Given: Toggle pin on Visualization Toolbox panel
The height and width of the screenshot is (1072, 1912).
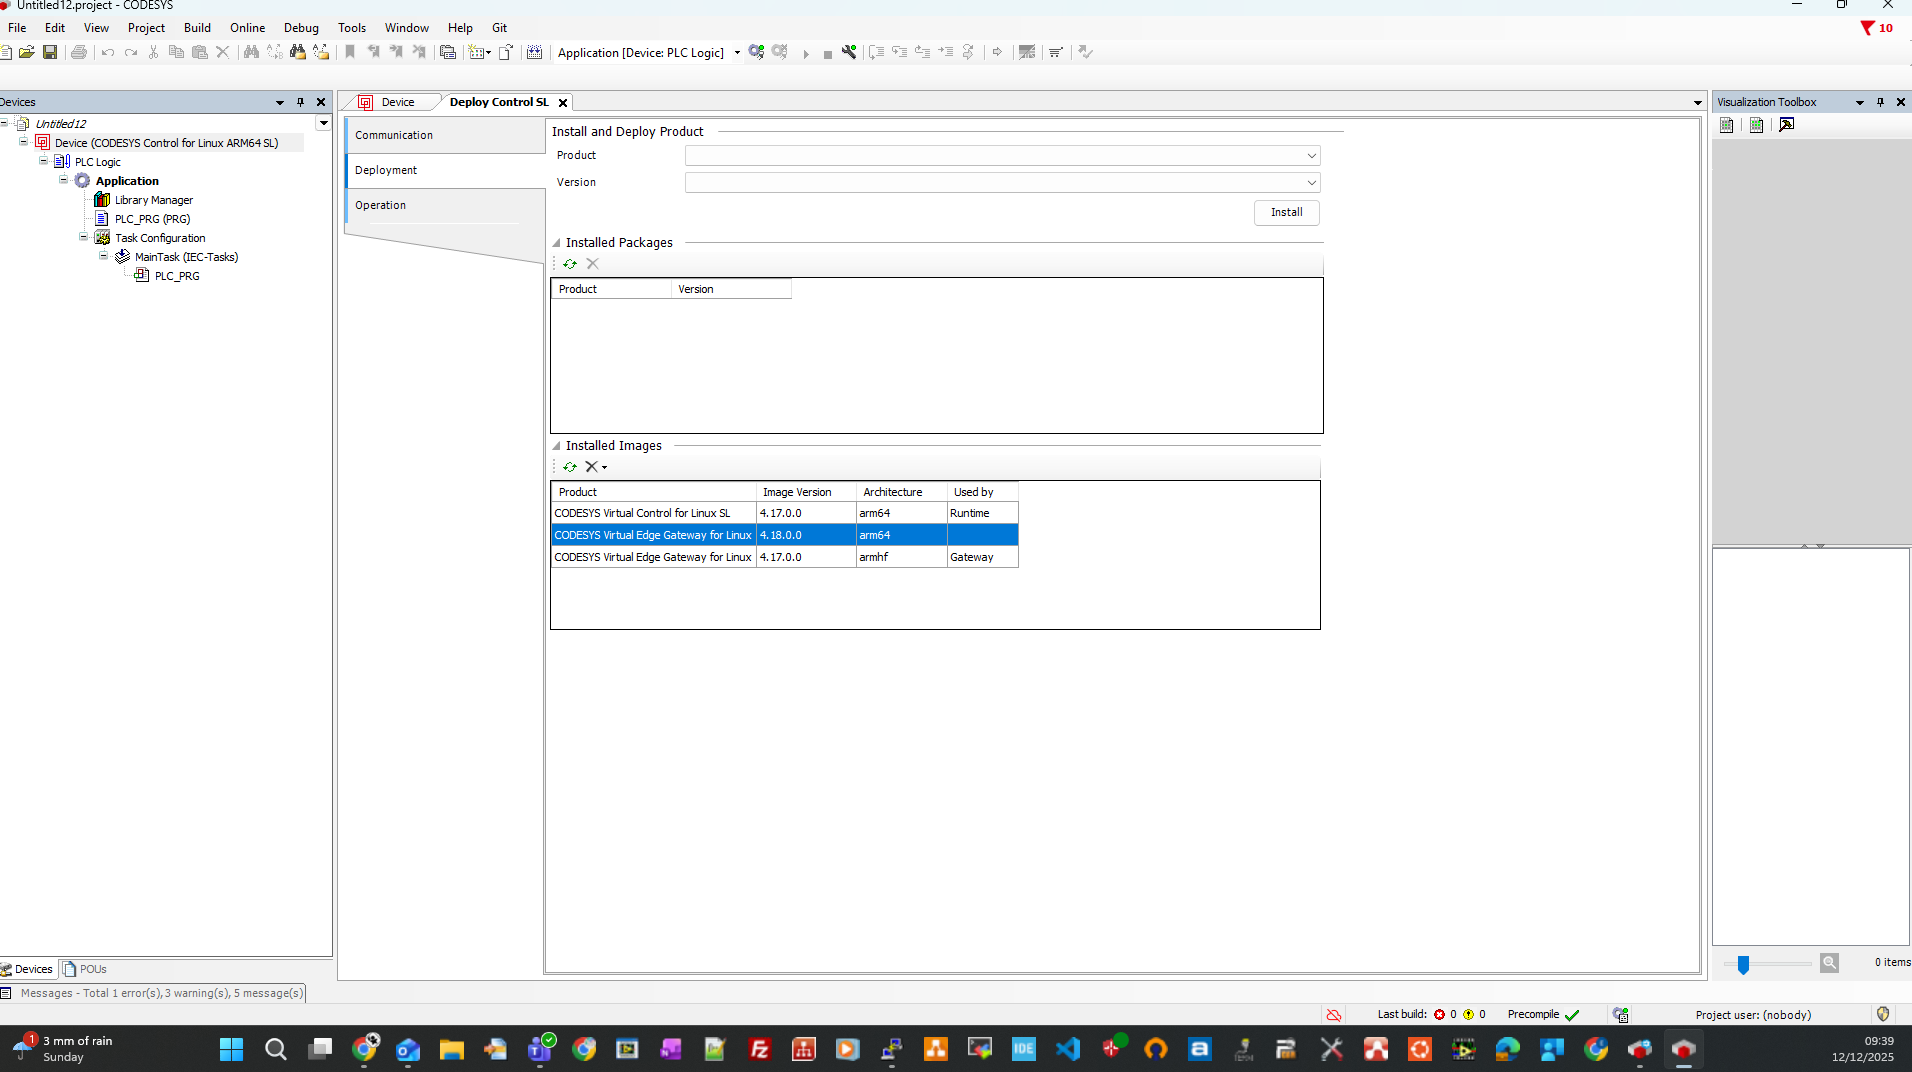Looking at the screenshot, I should [1880, 102].
